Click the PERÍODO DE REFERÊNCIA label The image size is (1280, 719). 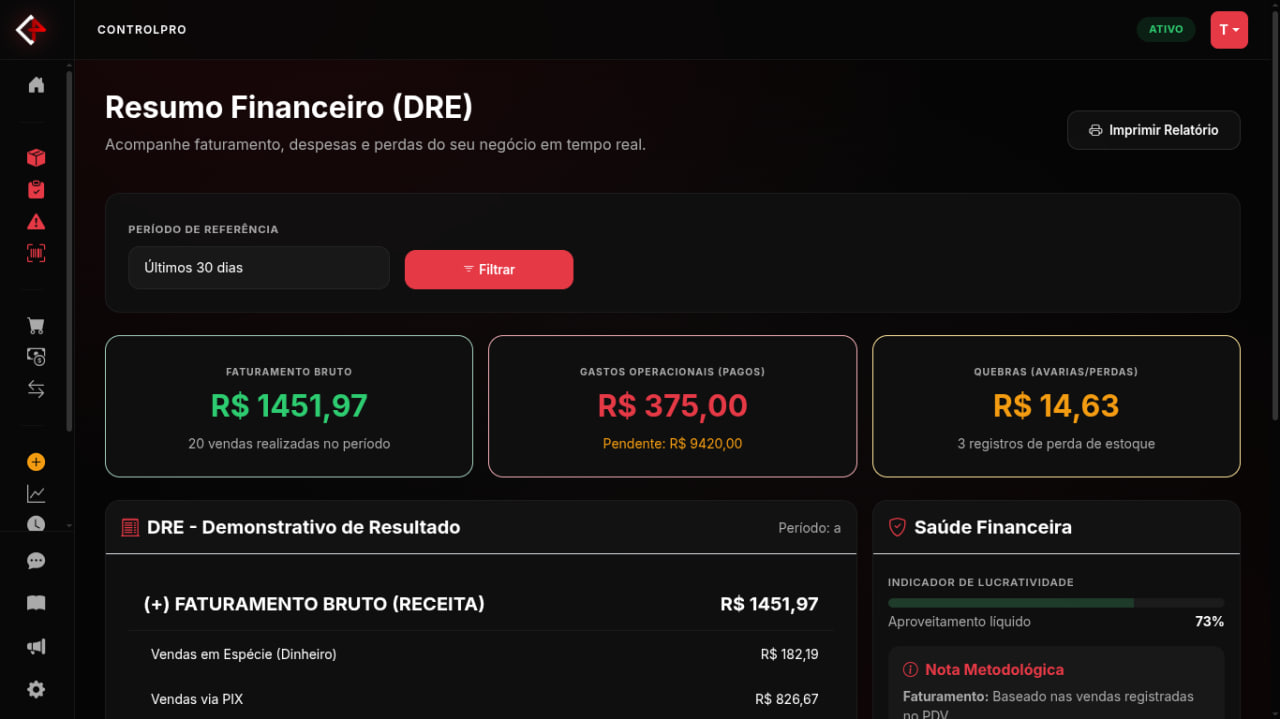coord(203,229)
